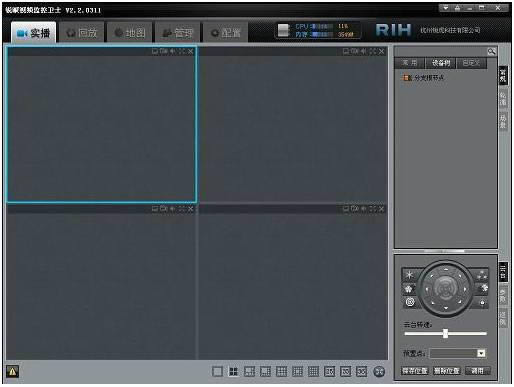Viewport: 514px width, 387px height.
Task: Toggle audio in the top-right video pane
Action: pyautogui.click(x=364, y=51)
